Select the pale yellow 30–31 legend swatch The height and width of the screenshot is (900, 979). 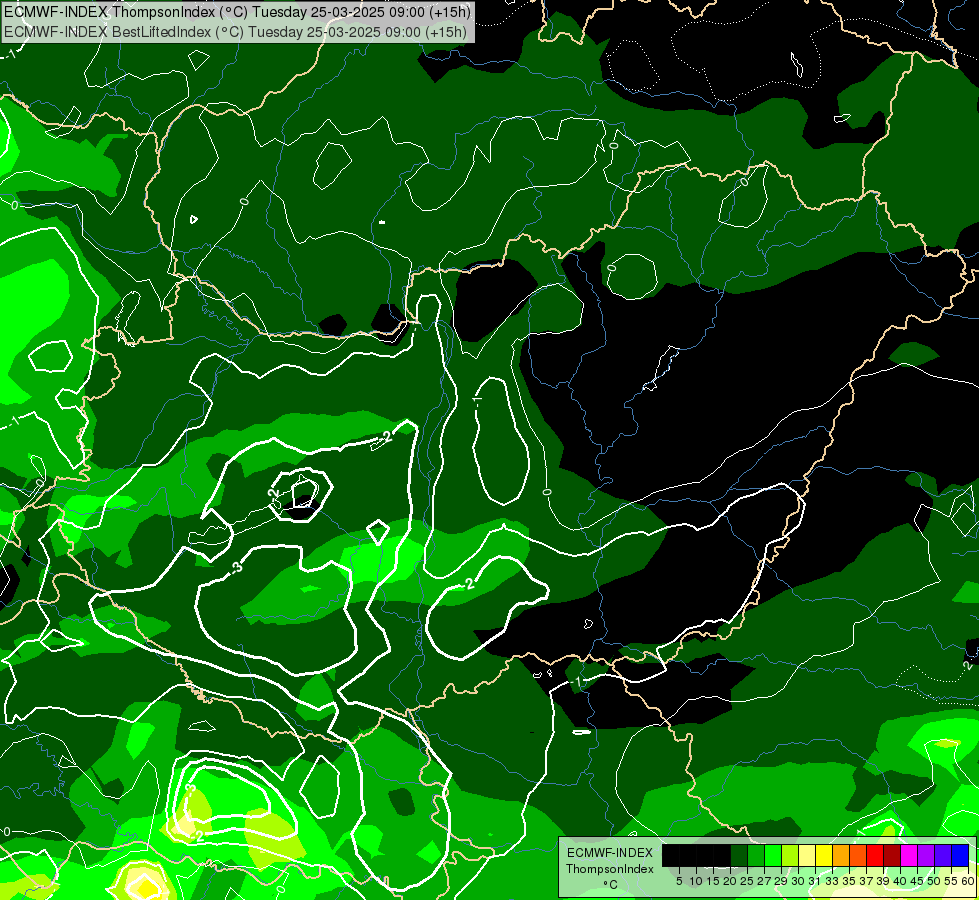(x=807, y=855)
